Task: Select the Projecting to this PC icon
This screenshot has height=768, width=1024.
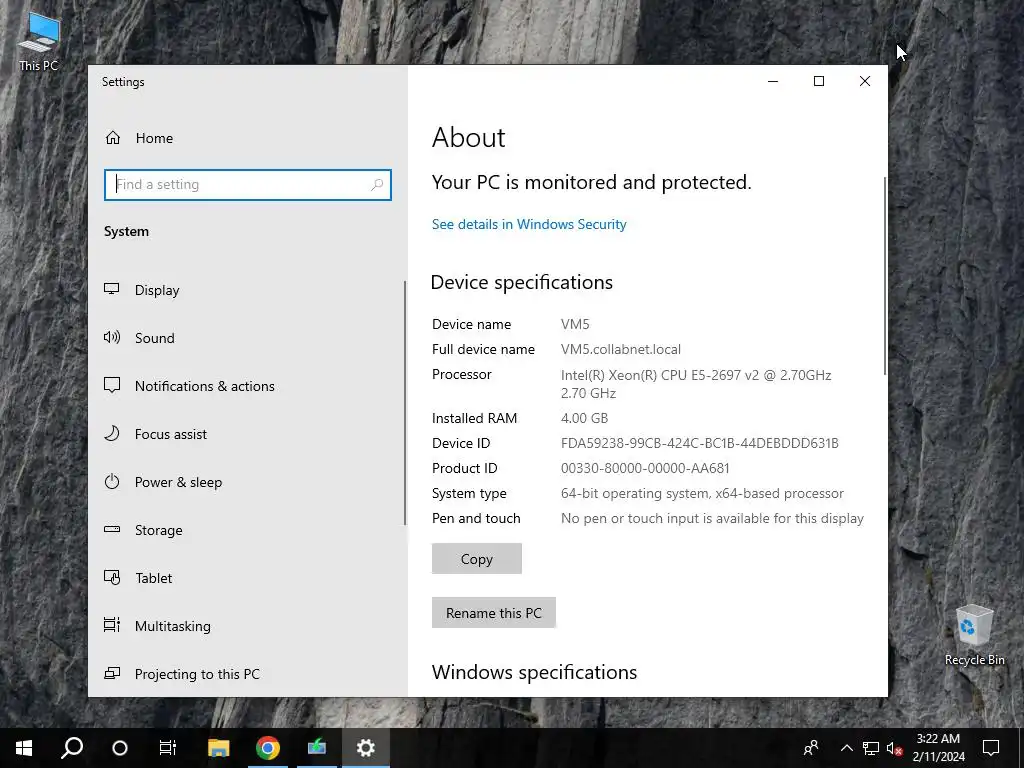Action: pyautogui.click(x=112, y=673)
